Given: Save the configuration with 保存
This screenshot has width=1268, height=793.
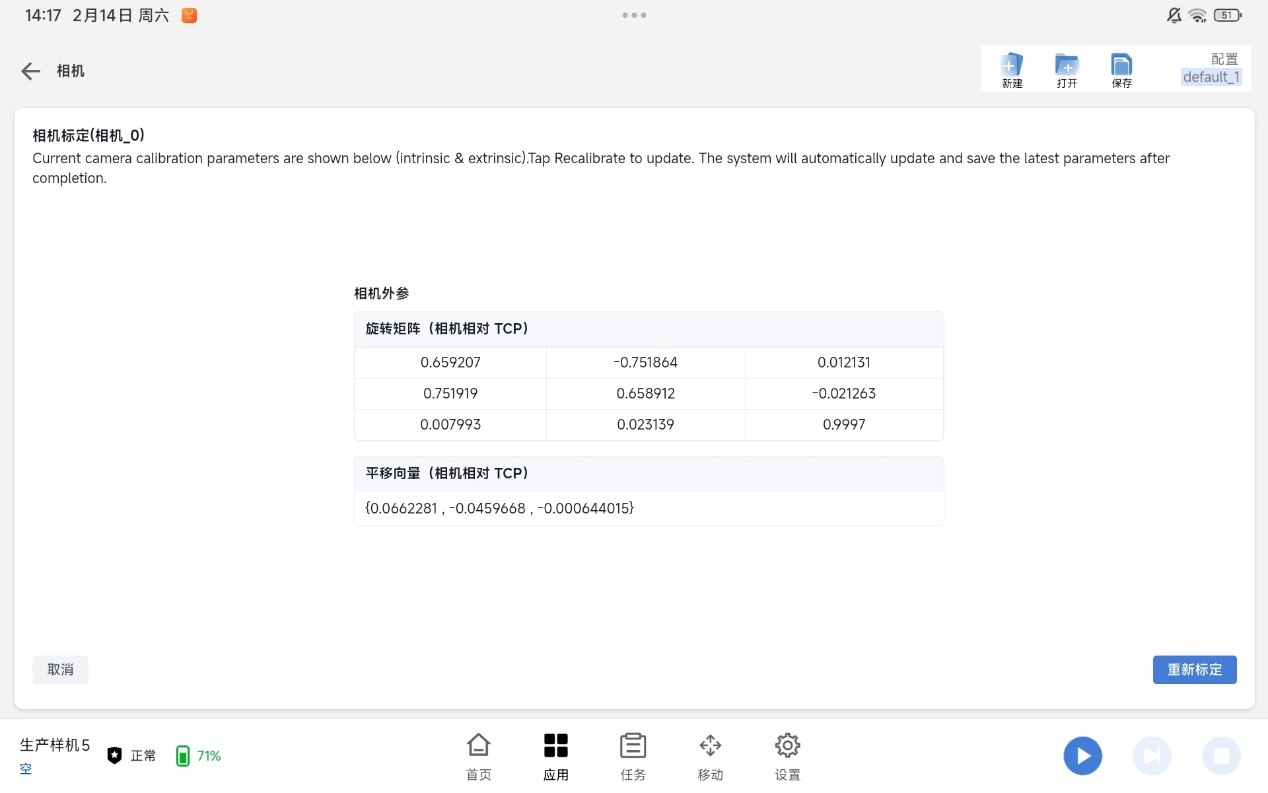Looking at the screenshot, I should point(1122,70).
